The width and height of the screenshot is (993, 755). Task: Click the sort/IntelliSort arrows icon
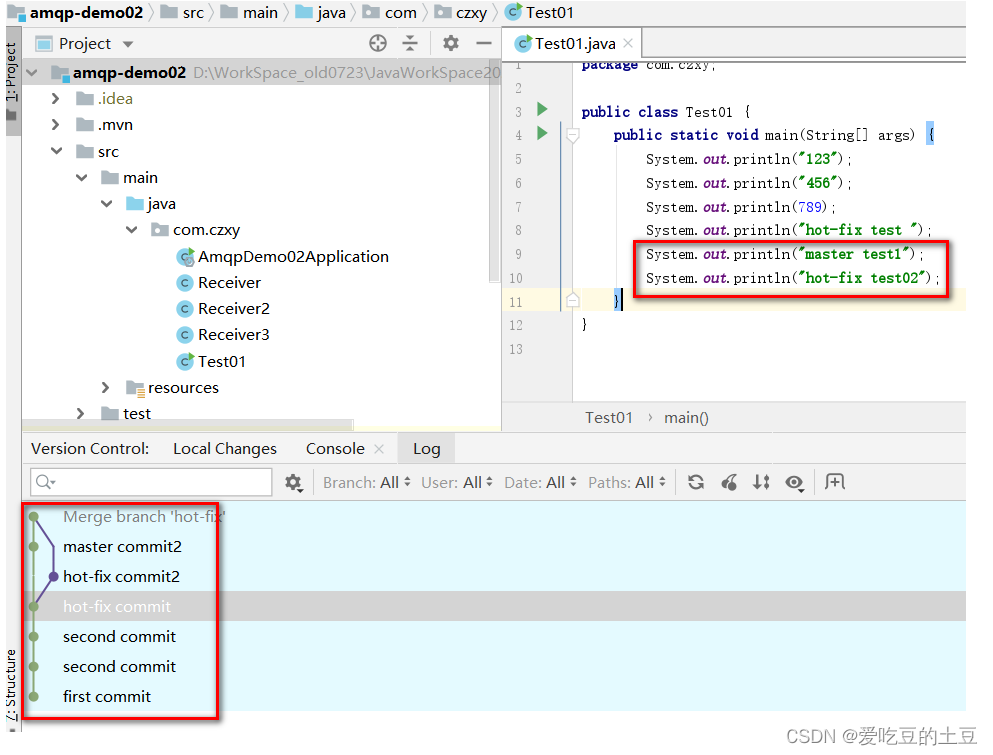click(761, 482)
